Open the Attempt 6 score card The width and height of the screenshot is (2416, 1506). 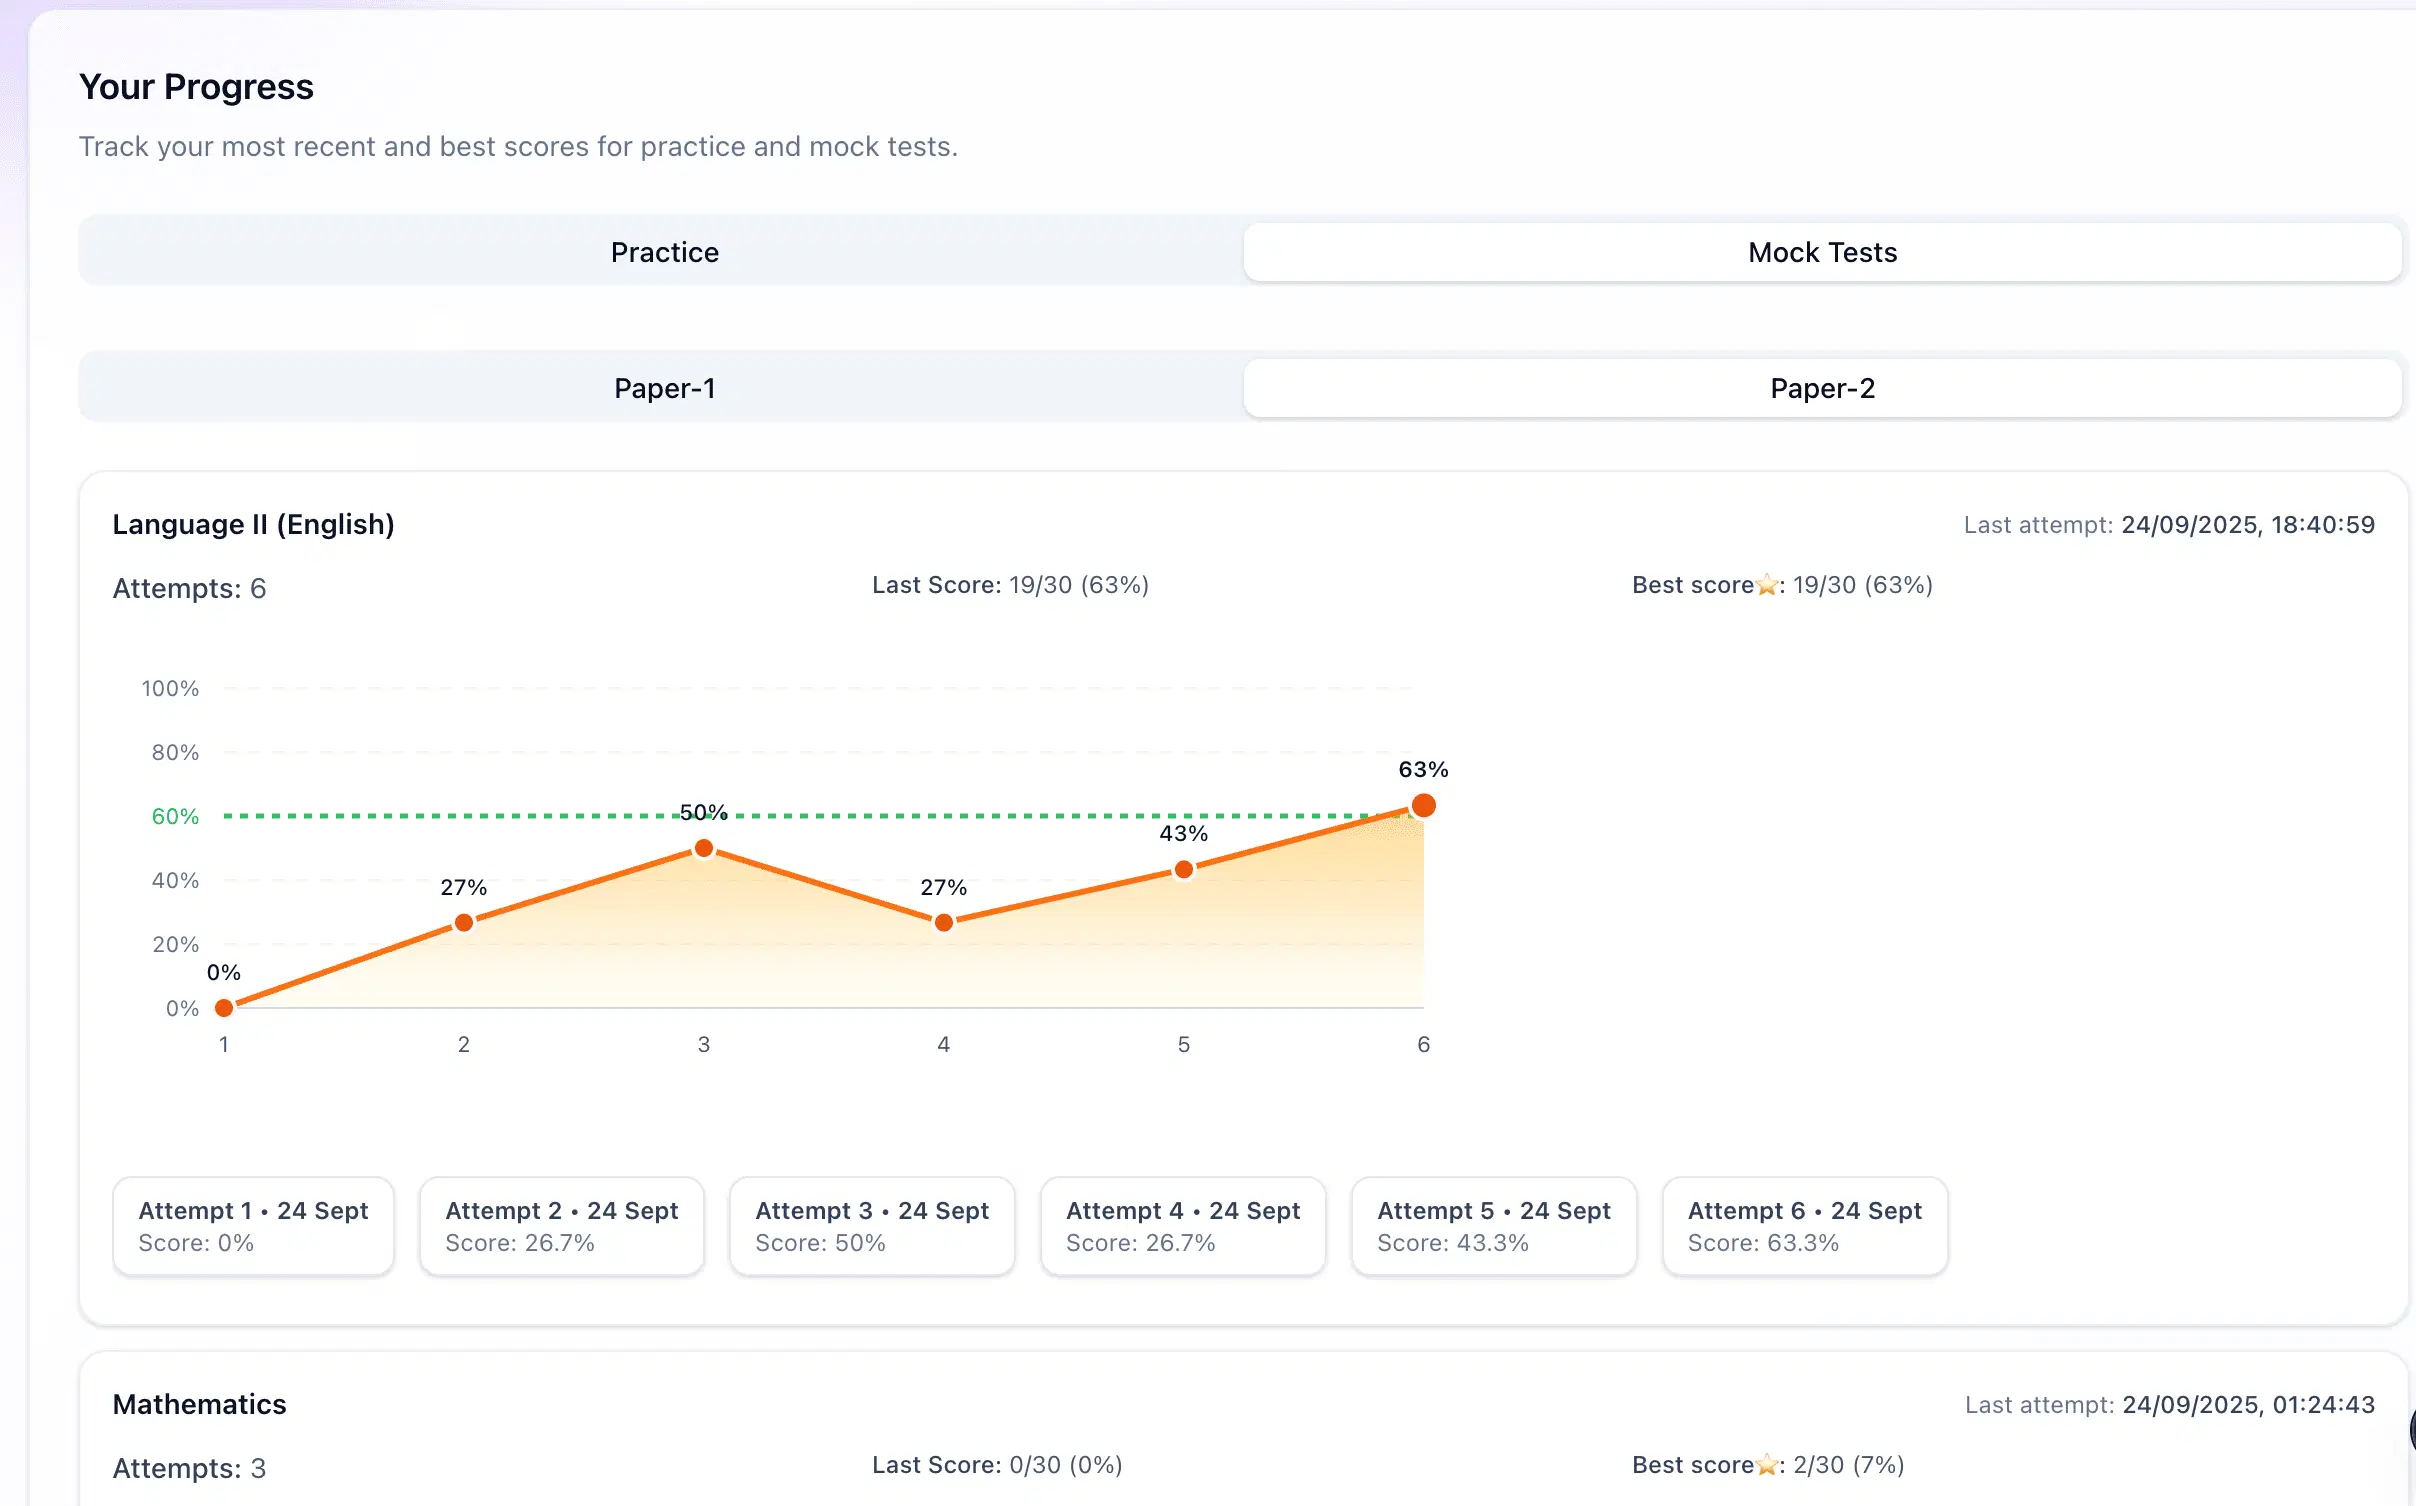coord(1804,1226)
